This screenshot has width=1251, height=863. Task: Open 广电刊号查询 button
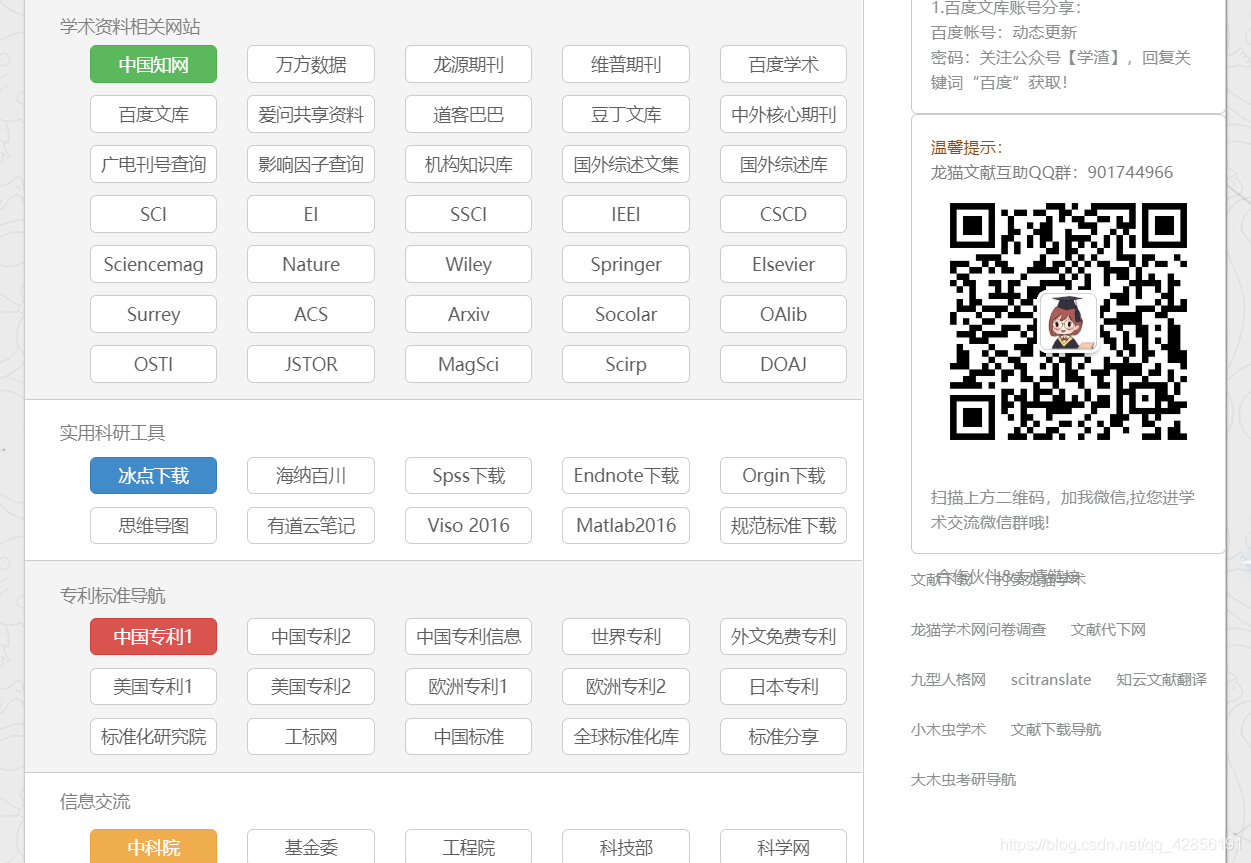tap(153, 164)
